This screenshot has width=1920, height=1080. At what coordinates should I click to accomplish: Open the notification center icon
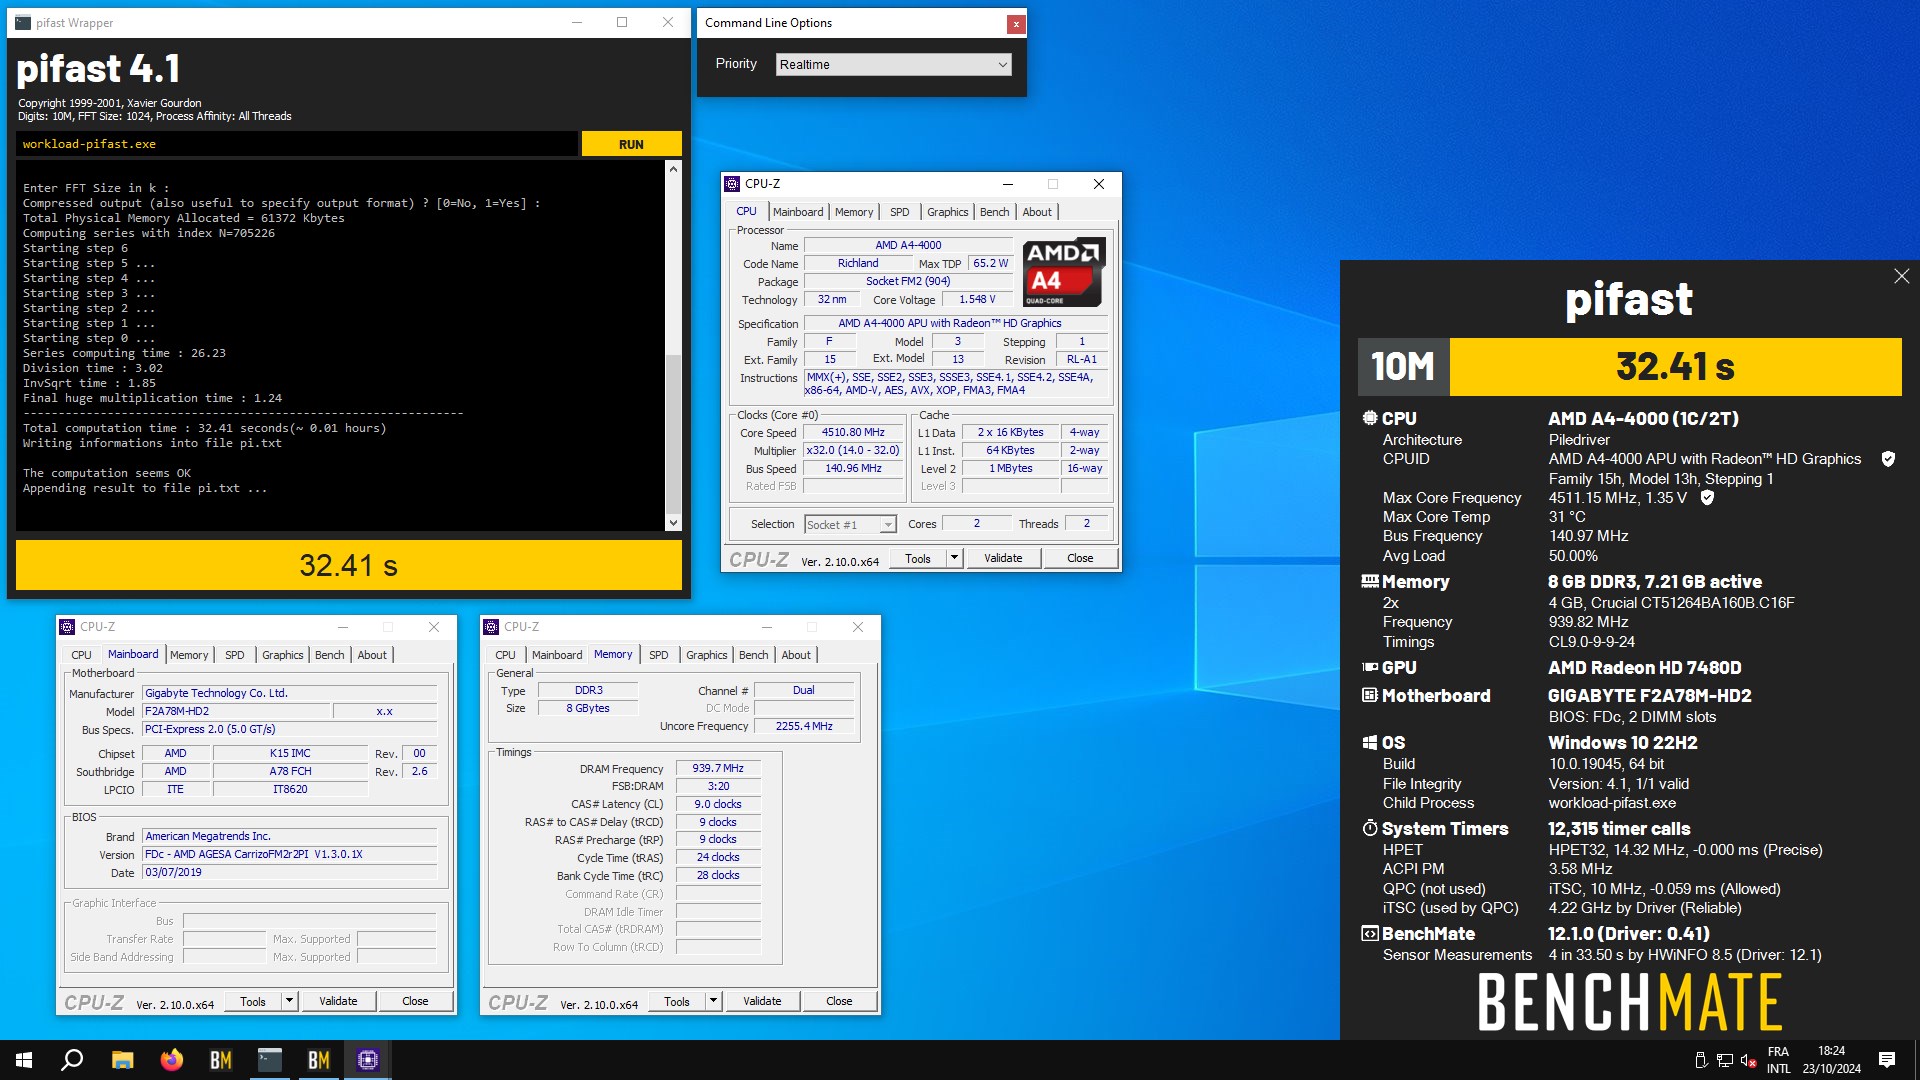1887,1060
